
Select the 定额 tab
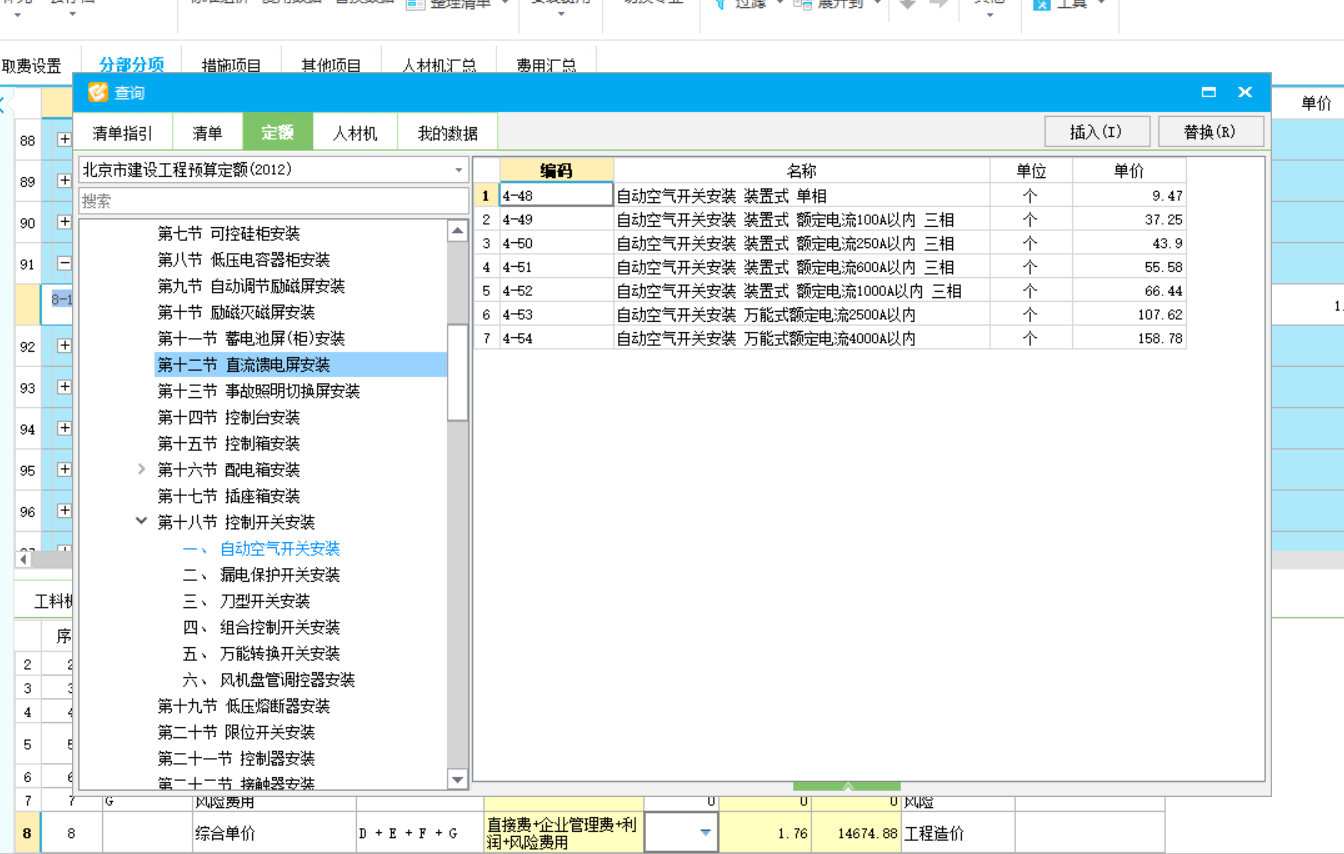(x=277, y=133)
